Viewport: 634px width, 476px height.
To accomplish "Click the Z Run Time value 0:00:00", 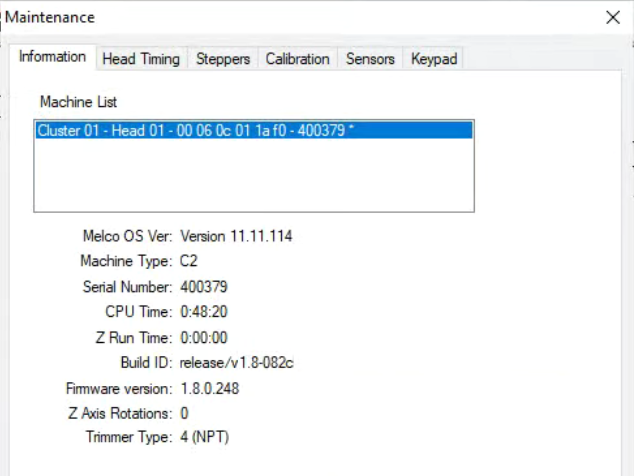I will tap(204, 338).
